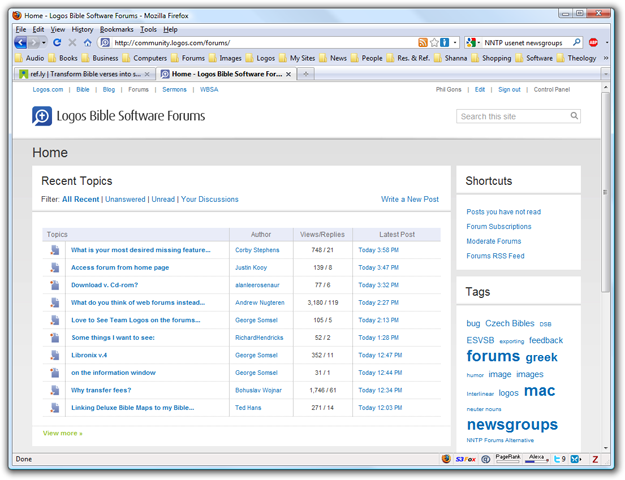Open topic What is your most desired missing feature
Viewport: 625px width, 480px height.
[141, 250]
